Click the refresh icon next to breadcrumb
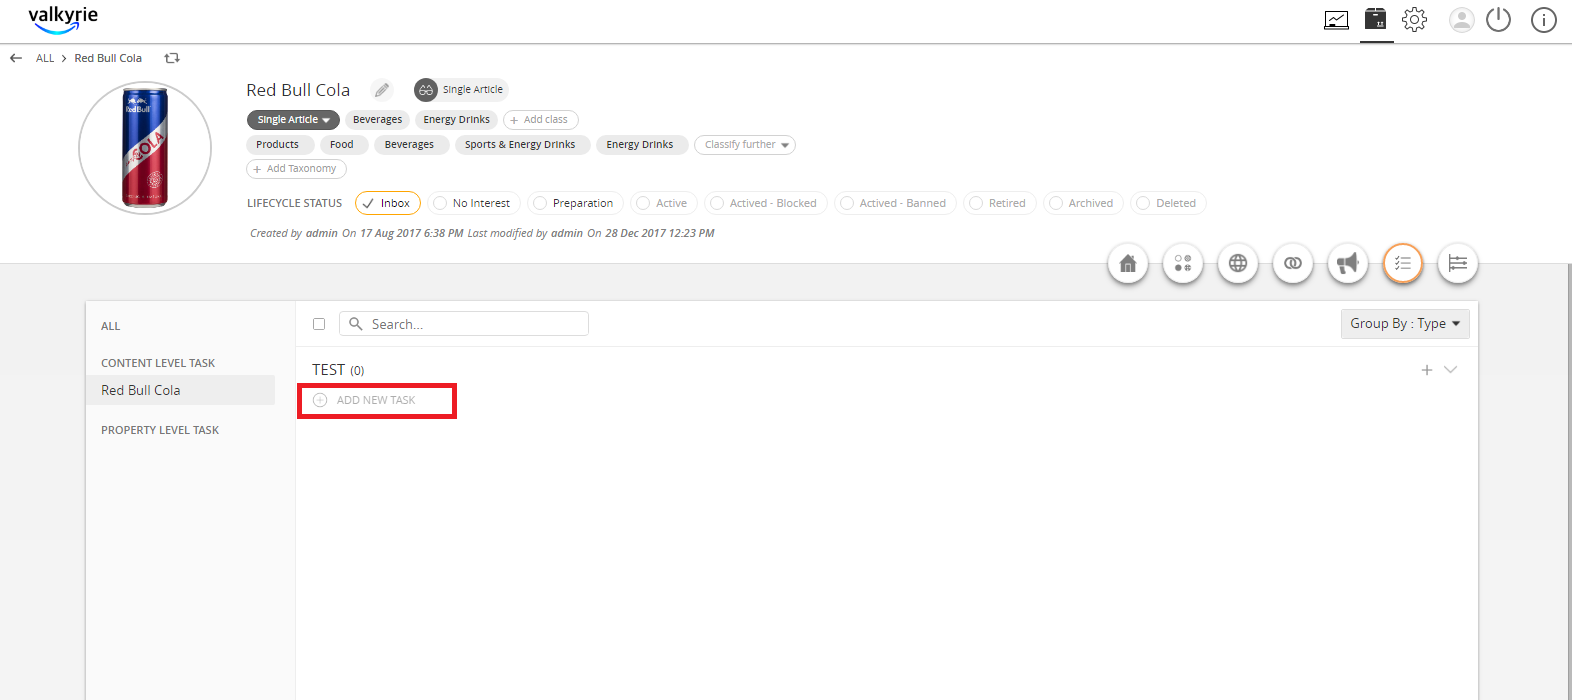The width and height of the screenshot is (1572, 700). [x=172, y=58]
